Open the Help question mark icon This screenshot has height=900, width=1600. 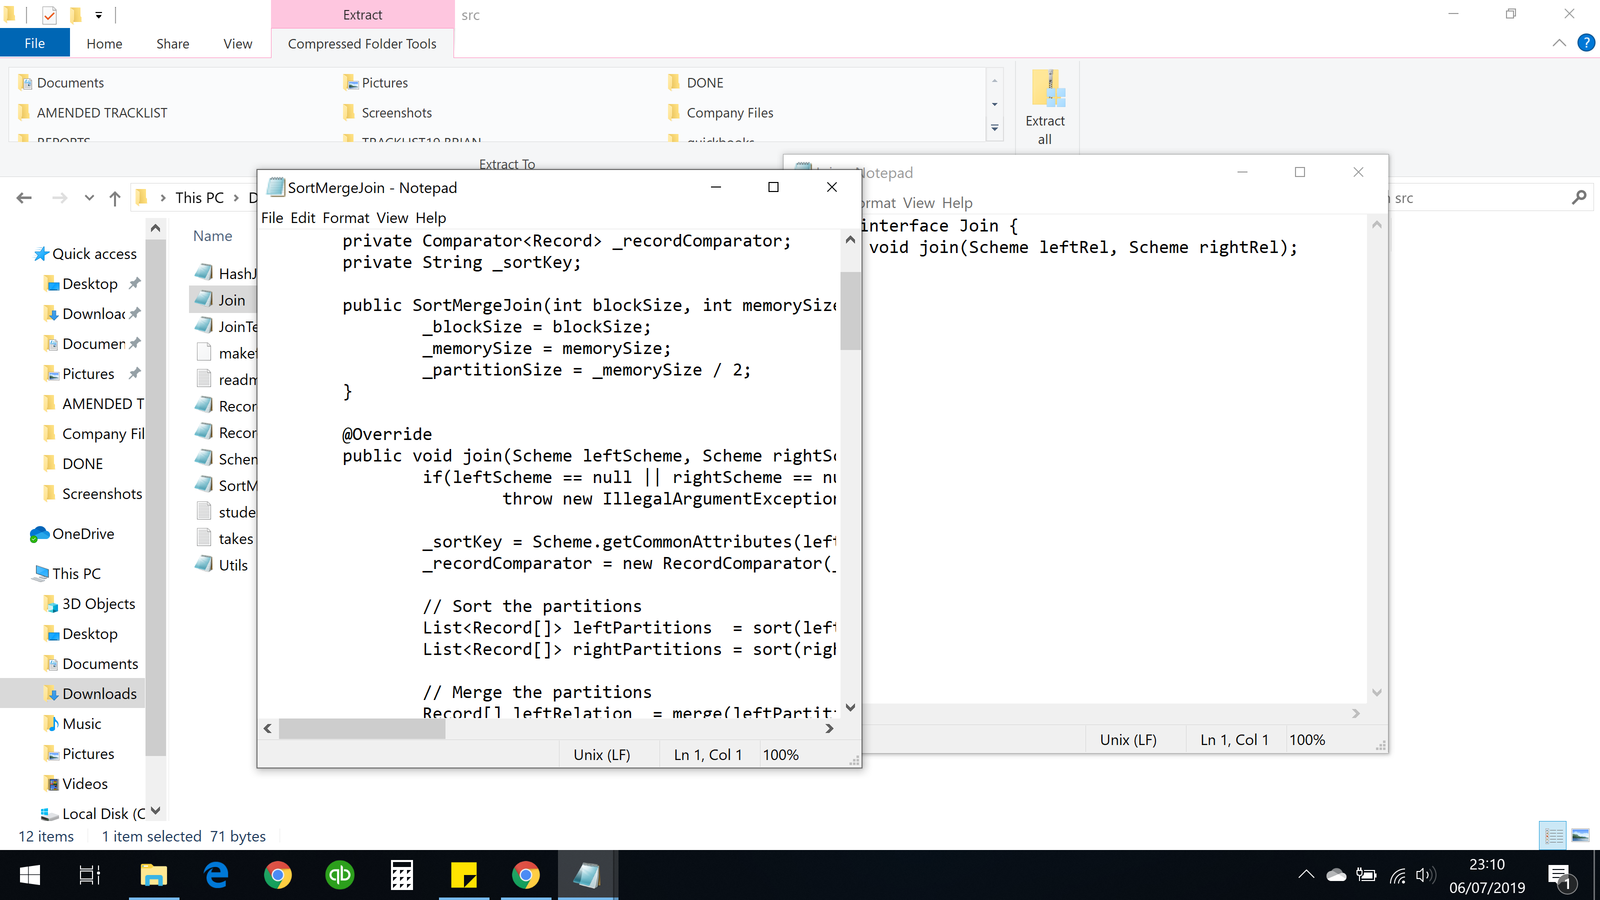pos(1586,43)
